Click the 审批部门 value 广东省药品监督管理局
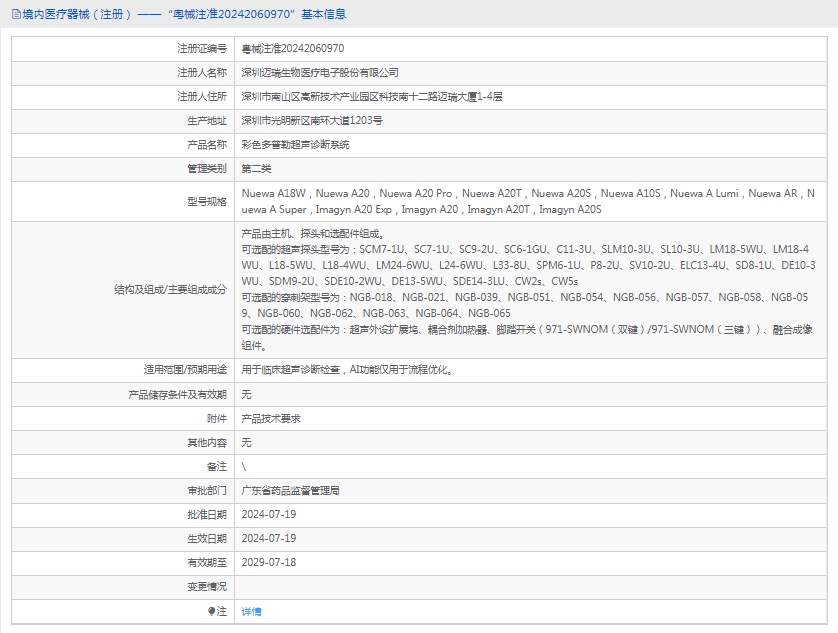The height and width of the screenshot is (633, 838). 290,491
